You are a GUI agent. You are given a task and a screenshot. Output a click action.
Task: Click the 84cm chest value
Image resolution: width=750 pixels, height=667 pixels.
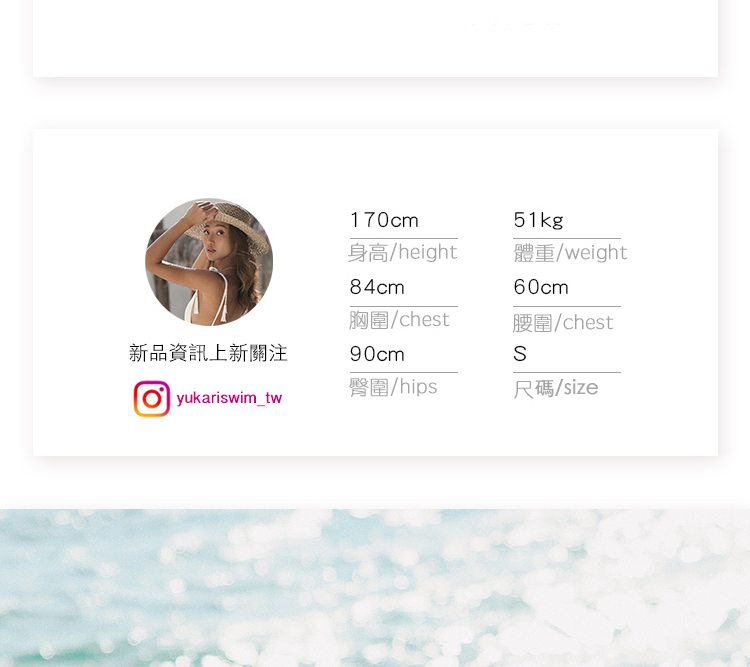tap(377, 287)
